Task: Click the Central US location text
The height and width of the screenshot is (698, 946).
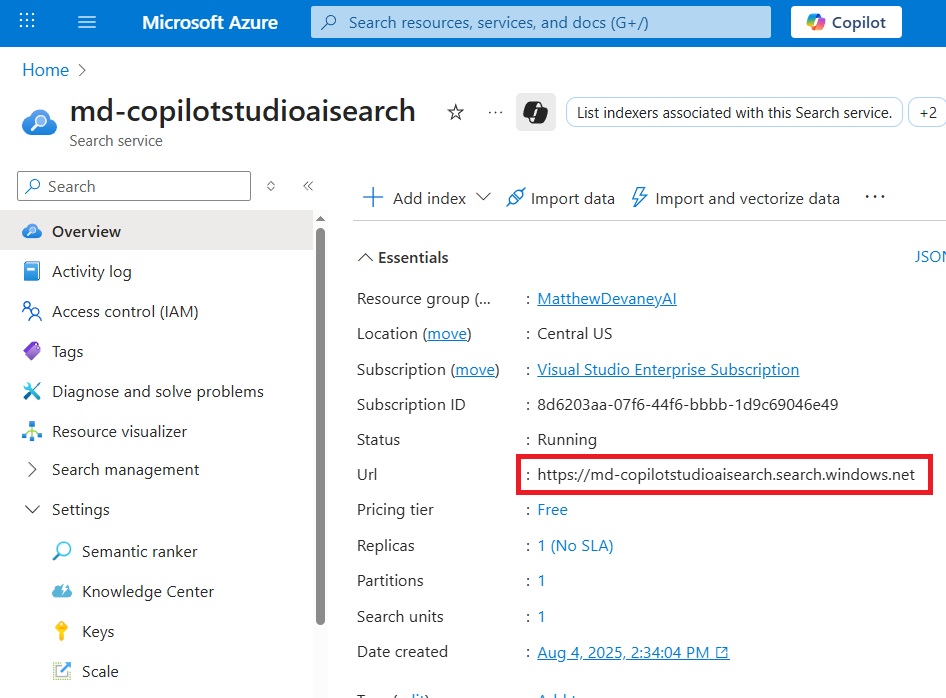Action: click(574, 334)
